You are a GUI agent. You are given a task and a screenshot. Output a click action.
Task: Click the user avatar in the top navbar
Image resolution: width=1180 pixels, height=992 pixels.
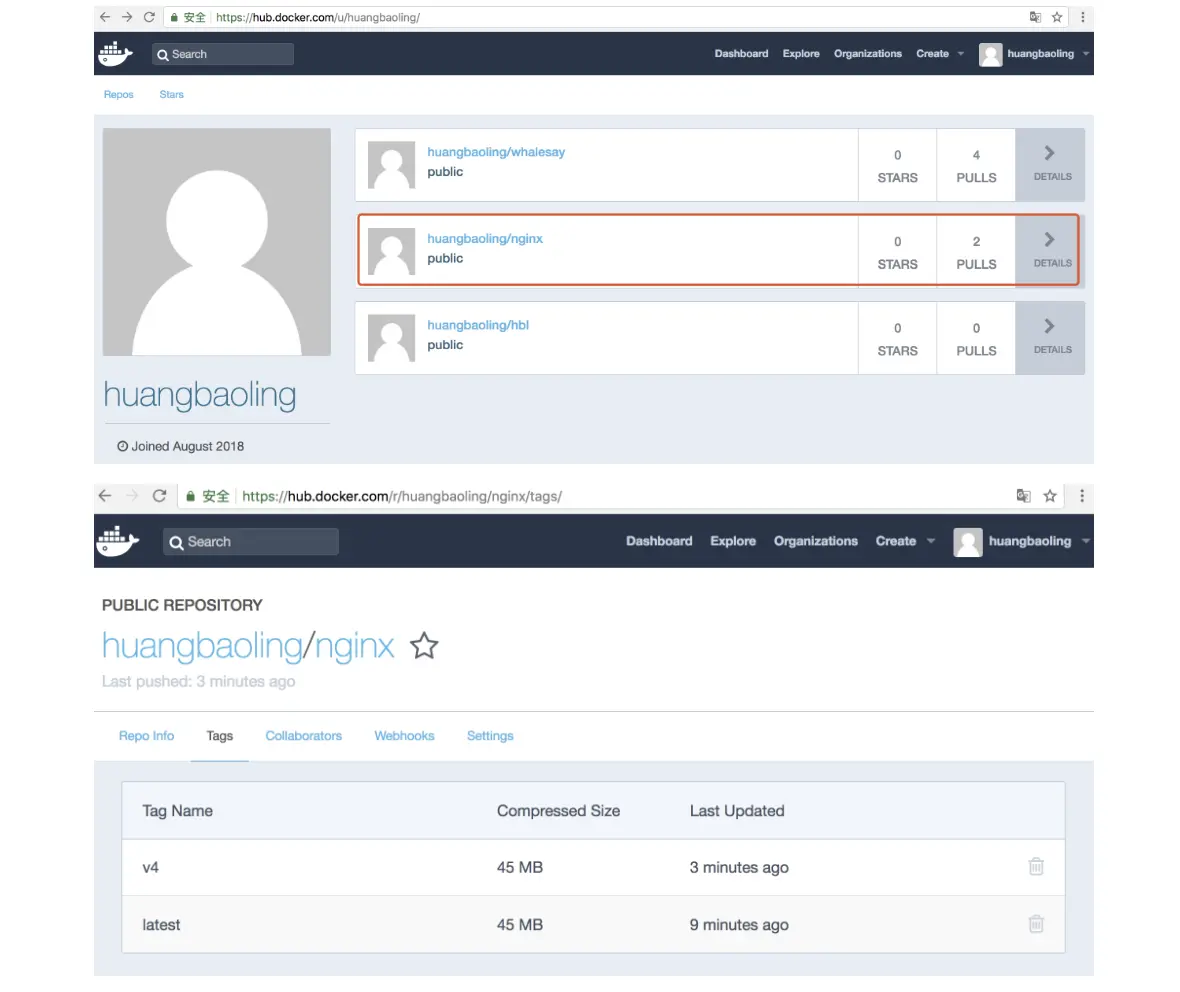pos(990,54)
